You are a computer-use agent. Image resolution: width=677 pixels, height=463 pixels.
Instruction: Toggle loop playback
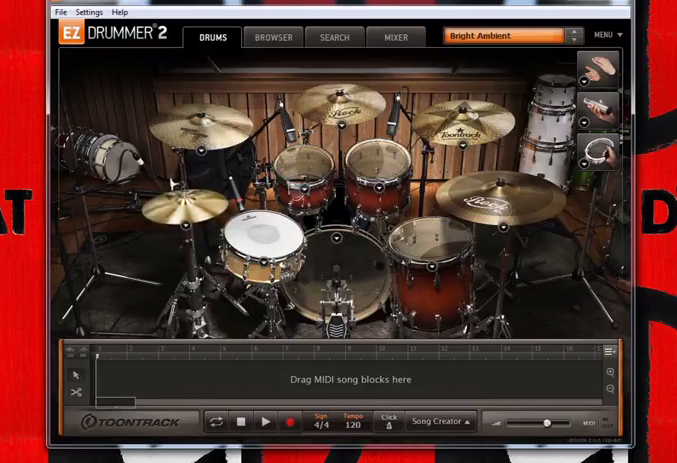pos(216,422)
